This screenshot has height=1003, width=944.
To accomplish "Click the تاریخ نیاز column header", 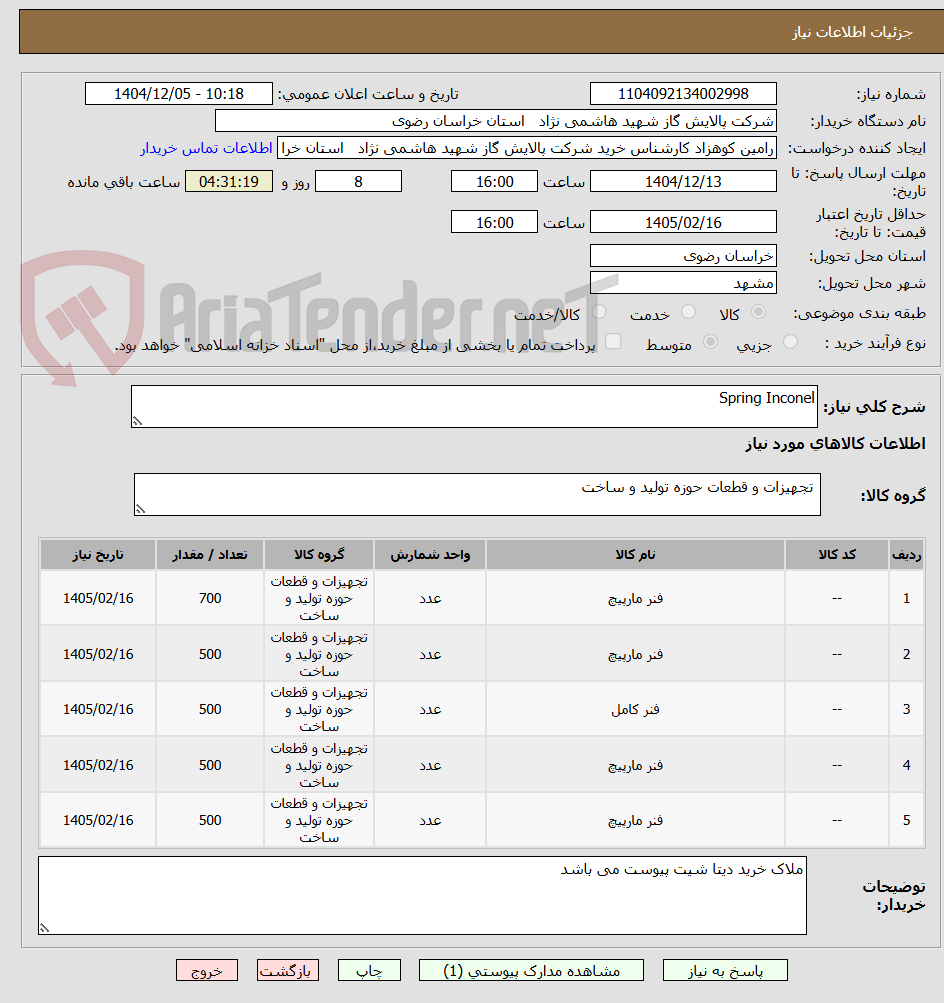I will click(98, 555).
